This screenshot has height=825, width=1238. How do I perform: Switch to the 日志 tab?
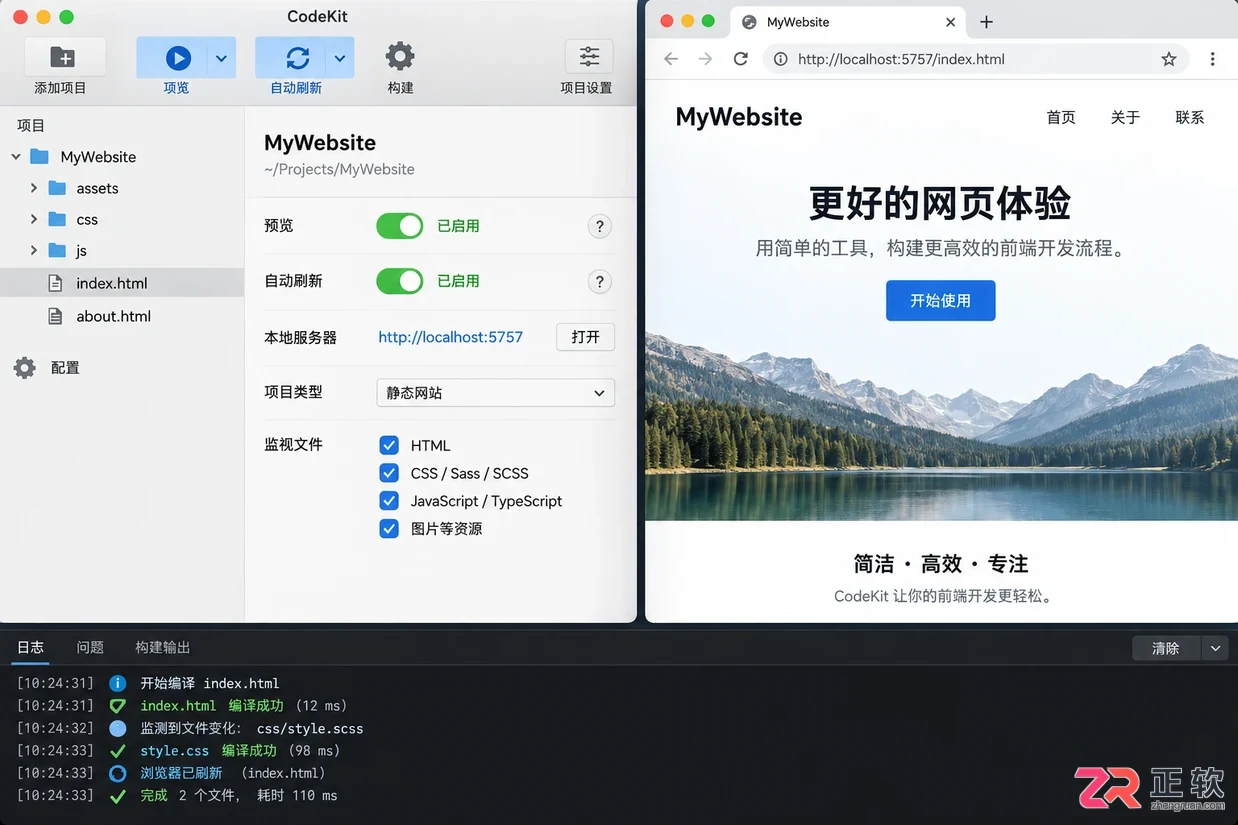31,647
